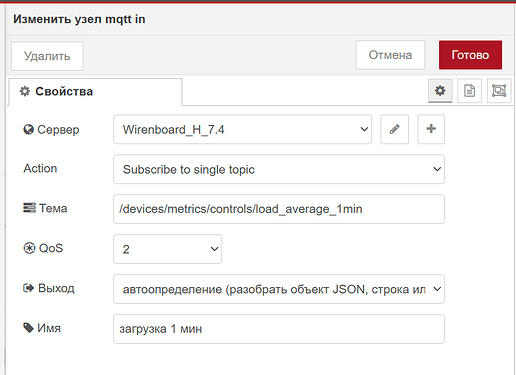This screenshot has width=516, height=375.
Task: Open node description document icon
Action: 469,91
